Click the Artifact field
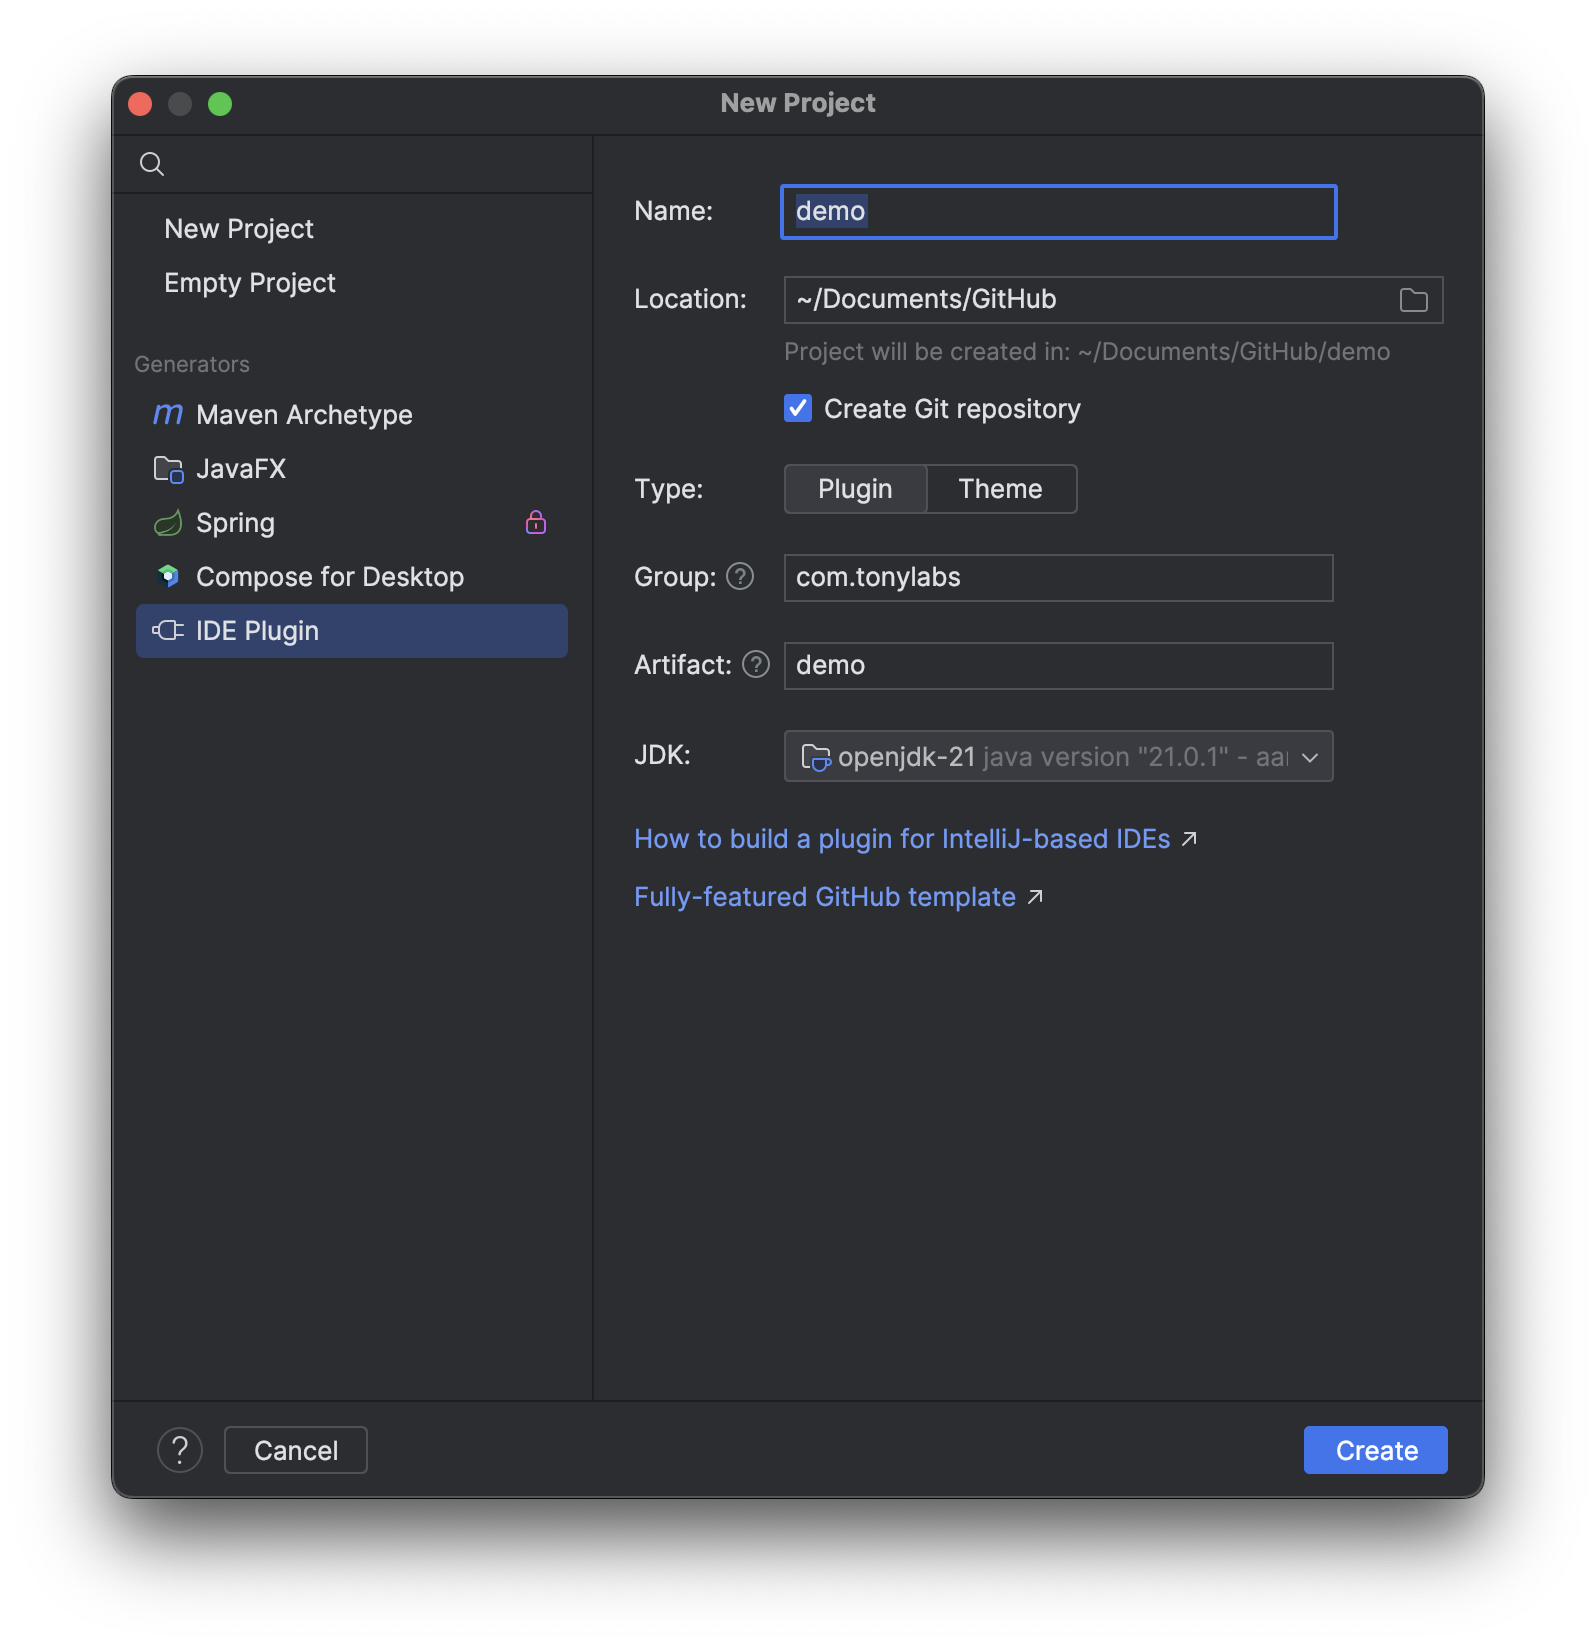 [1058, 666]
